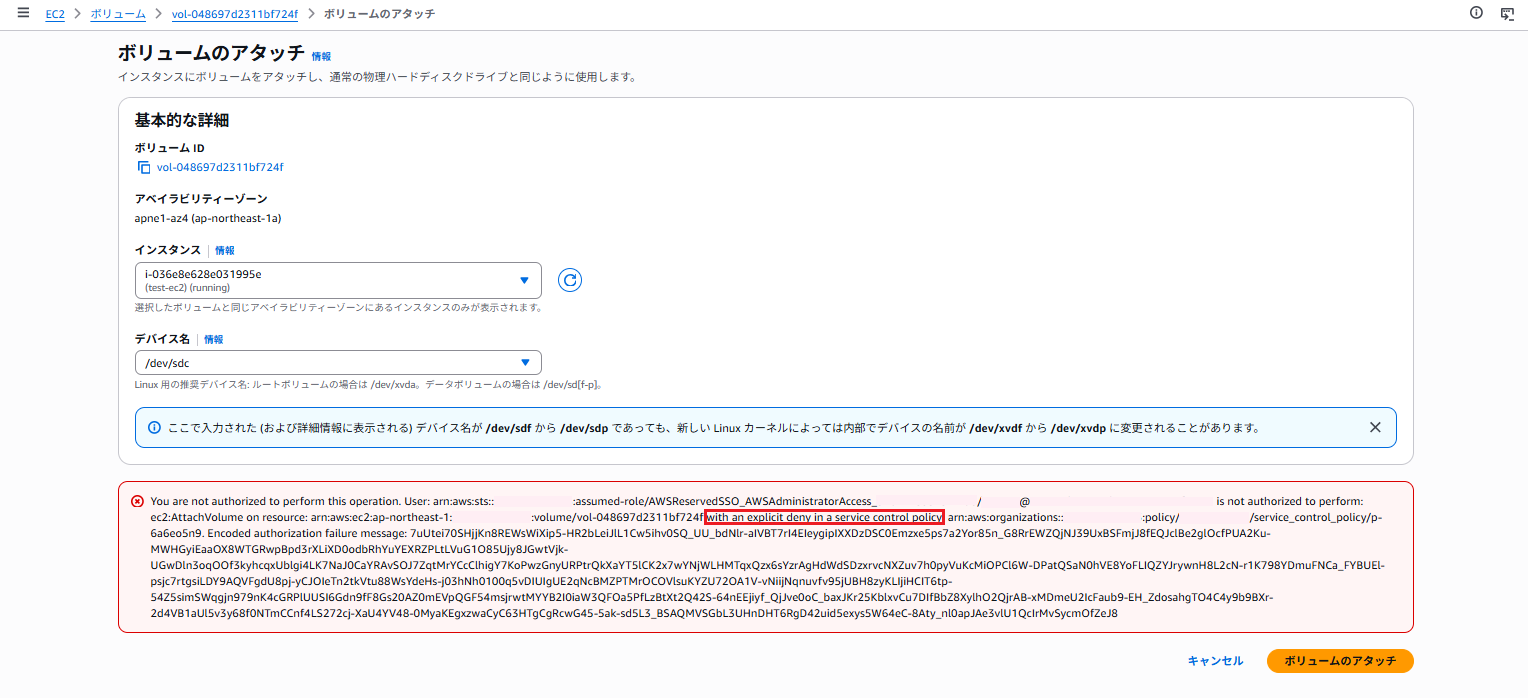The width and height of the screenshot is (1528, 698).
Task: Click the highlighted explicit deny error text
Action: click(824, 517)
